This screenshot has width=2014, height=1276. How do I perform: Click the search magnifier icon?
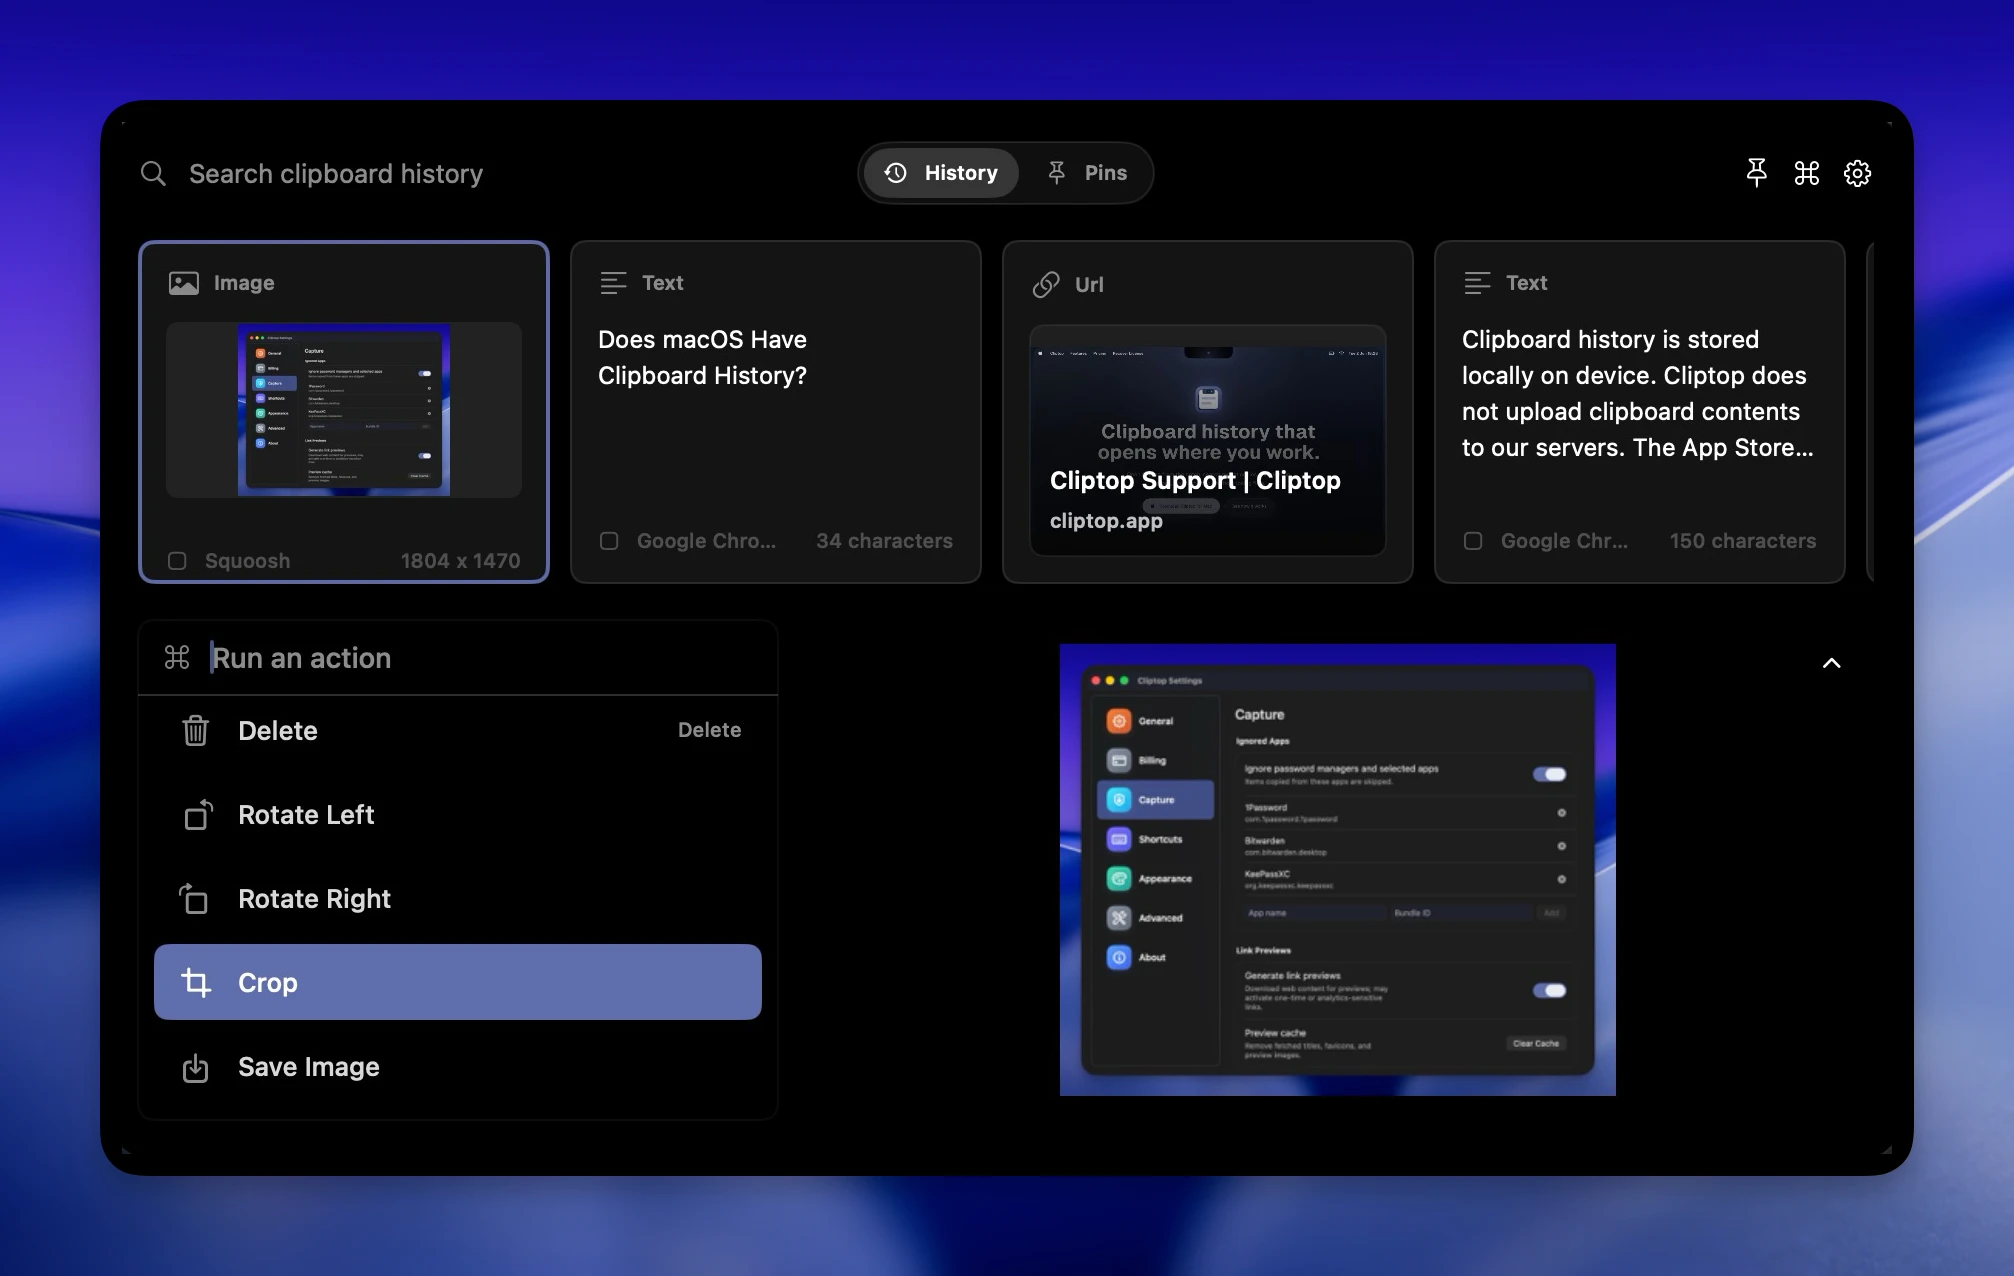point(153,174)
